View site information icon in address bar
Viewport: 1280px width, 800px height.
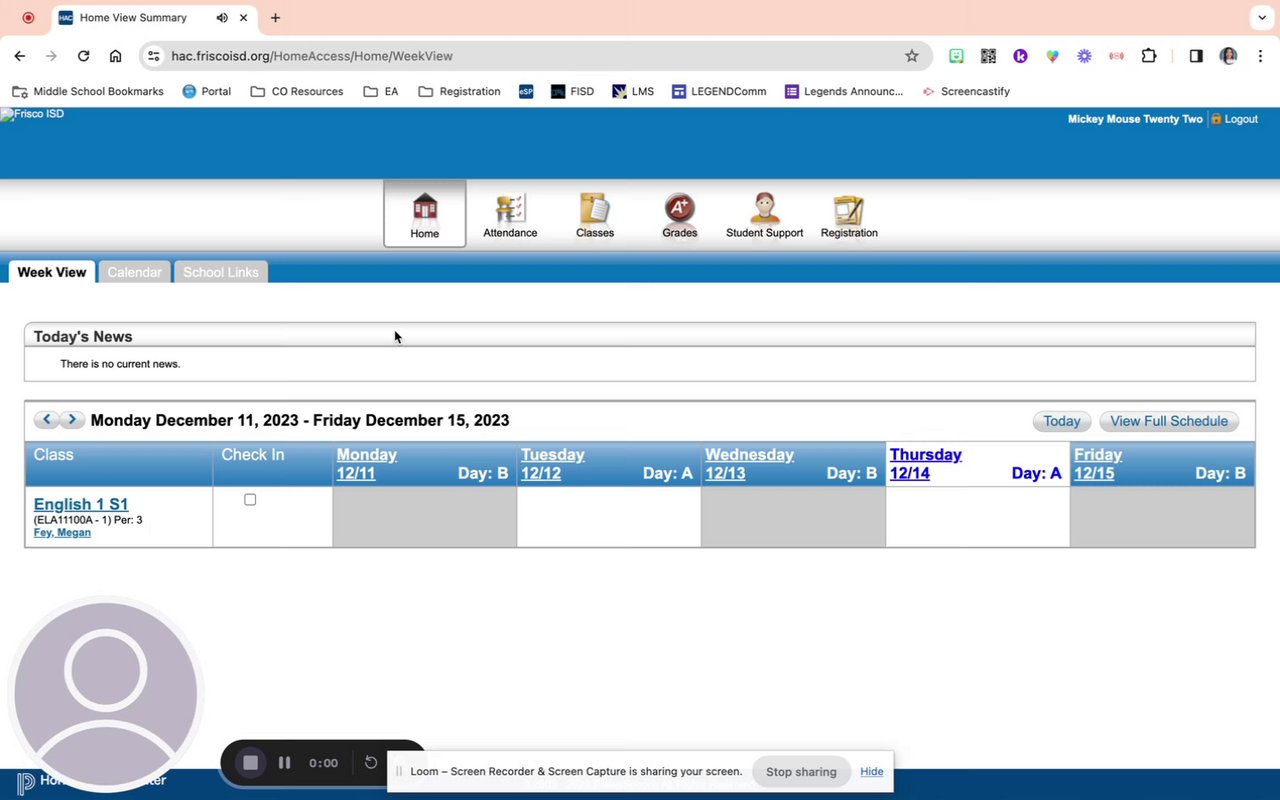pos(153,56)
